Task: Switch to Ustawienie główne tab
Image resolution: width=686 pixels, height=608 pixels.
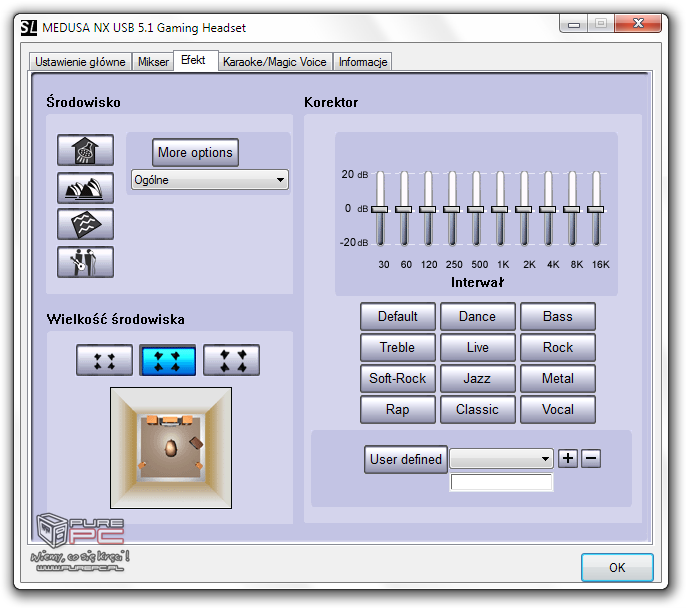Action: pyautogui.click(x=80, y=62)
